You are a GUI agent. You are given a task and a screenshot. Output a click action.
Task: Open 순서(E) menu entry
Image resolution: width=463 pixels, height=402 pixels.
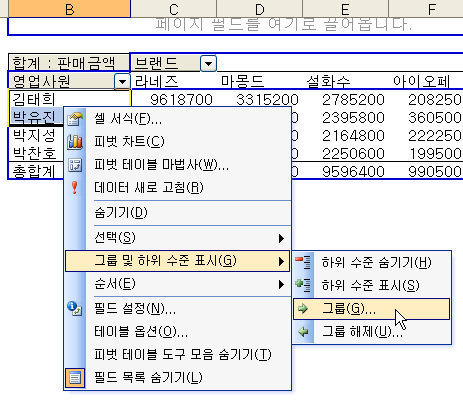click(178, 284)
